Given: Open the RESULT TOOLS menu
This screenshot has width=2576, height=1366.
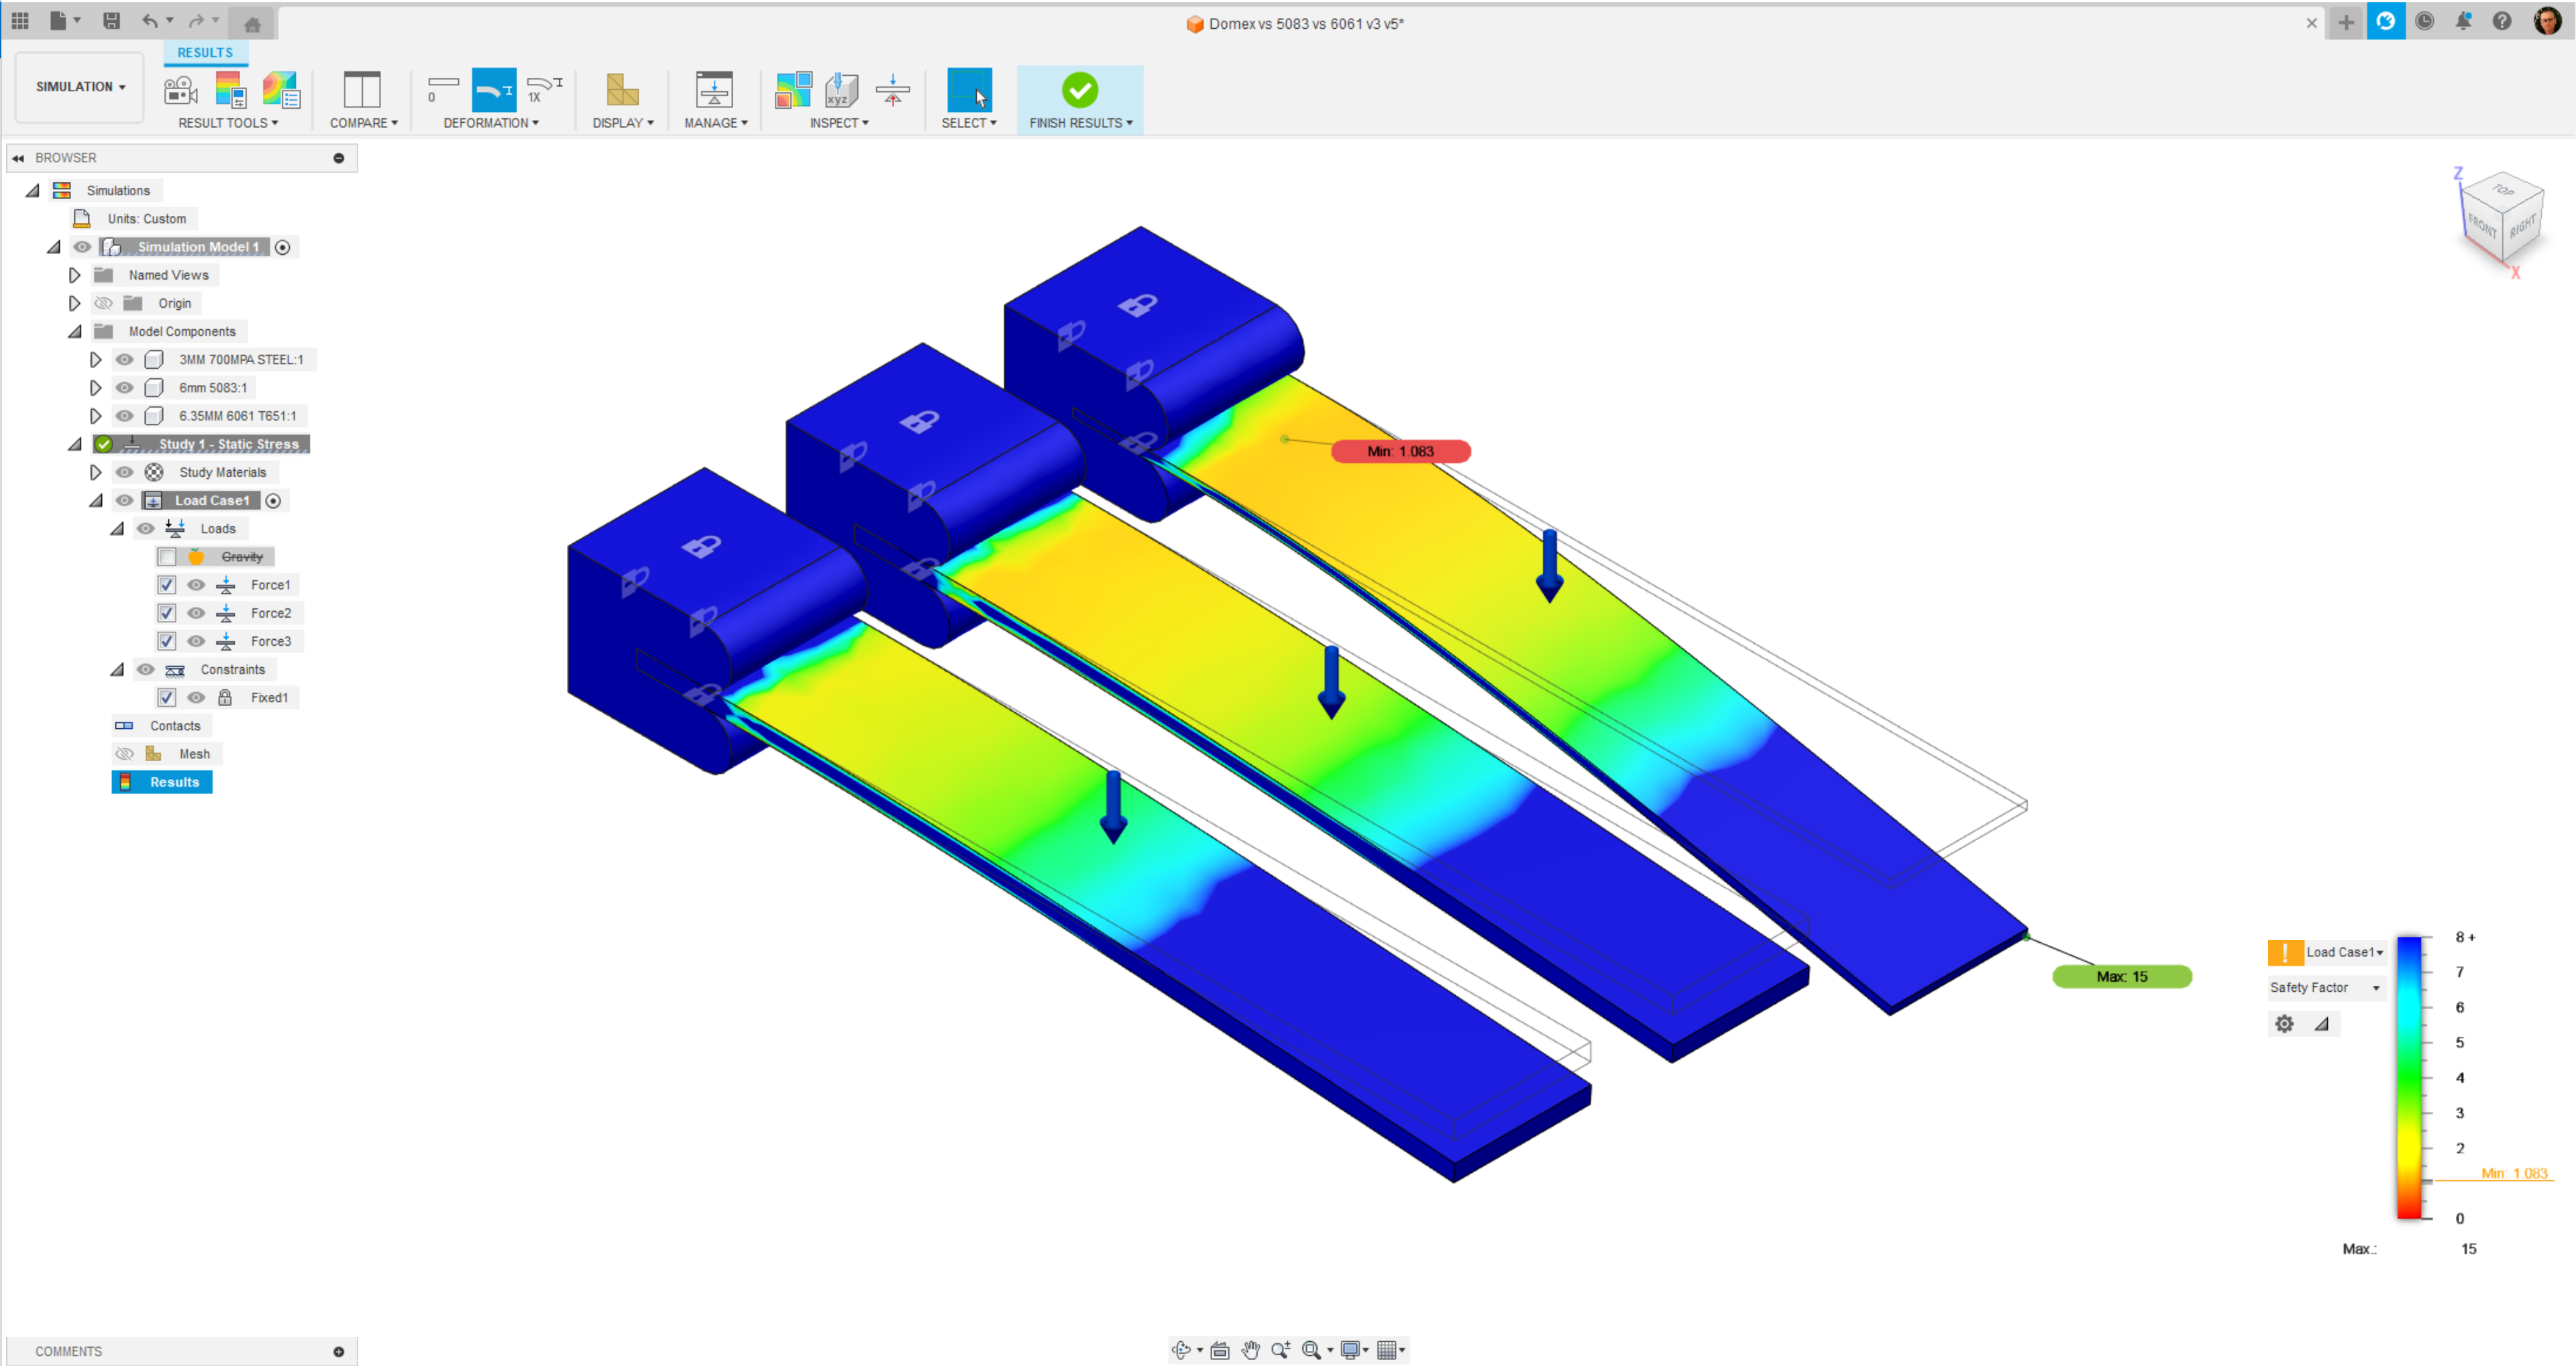Looking at the screenshot, I should (228, 123).
